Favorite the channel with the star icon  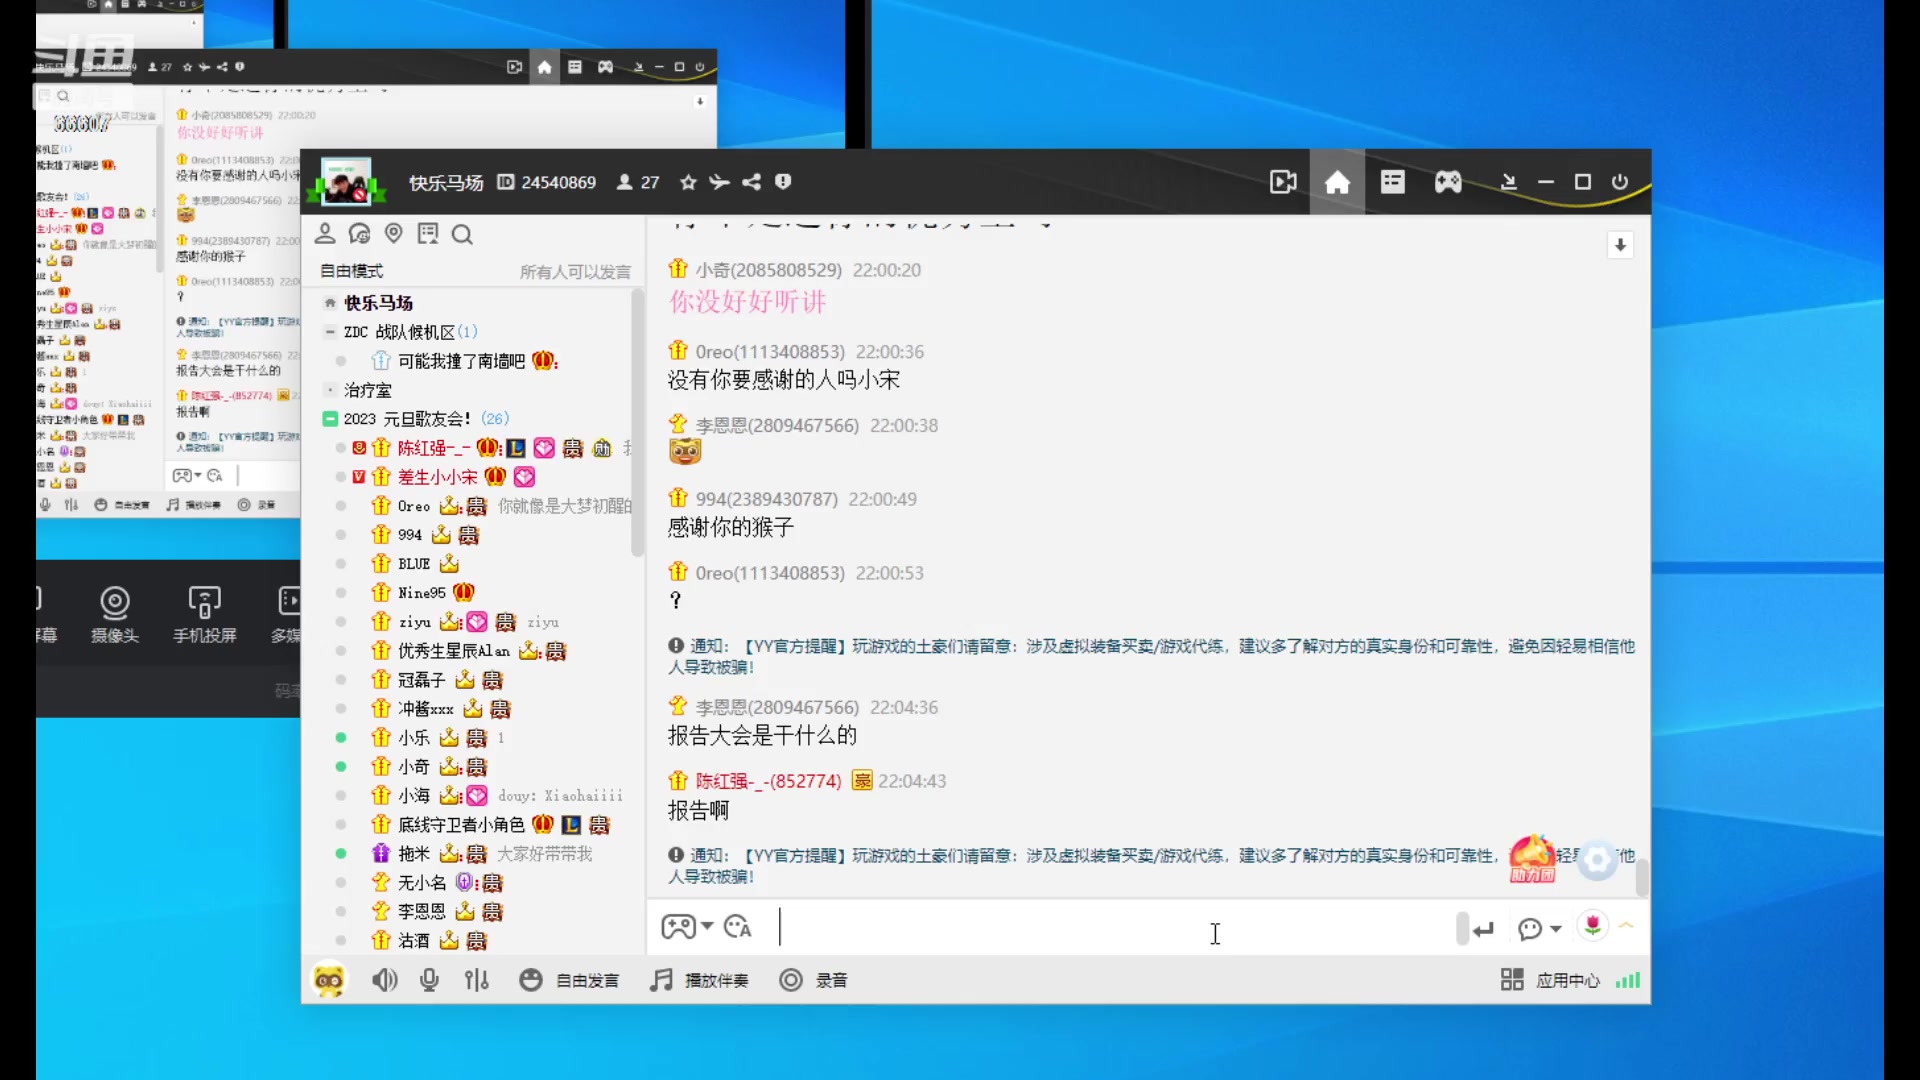[x=688, y=182]
